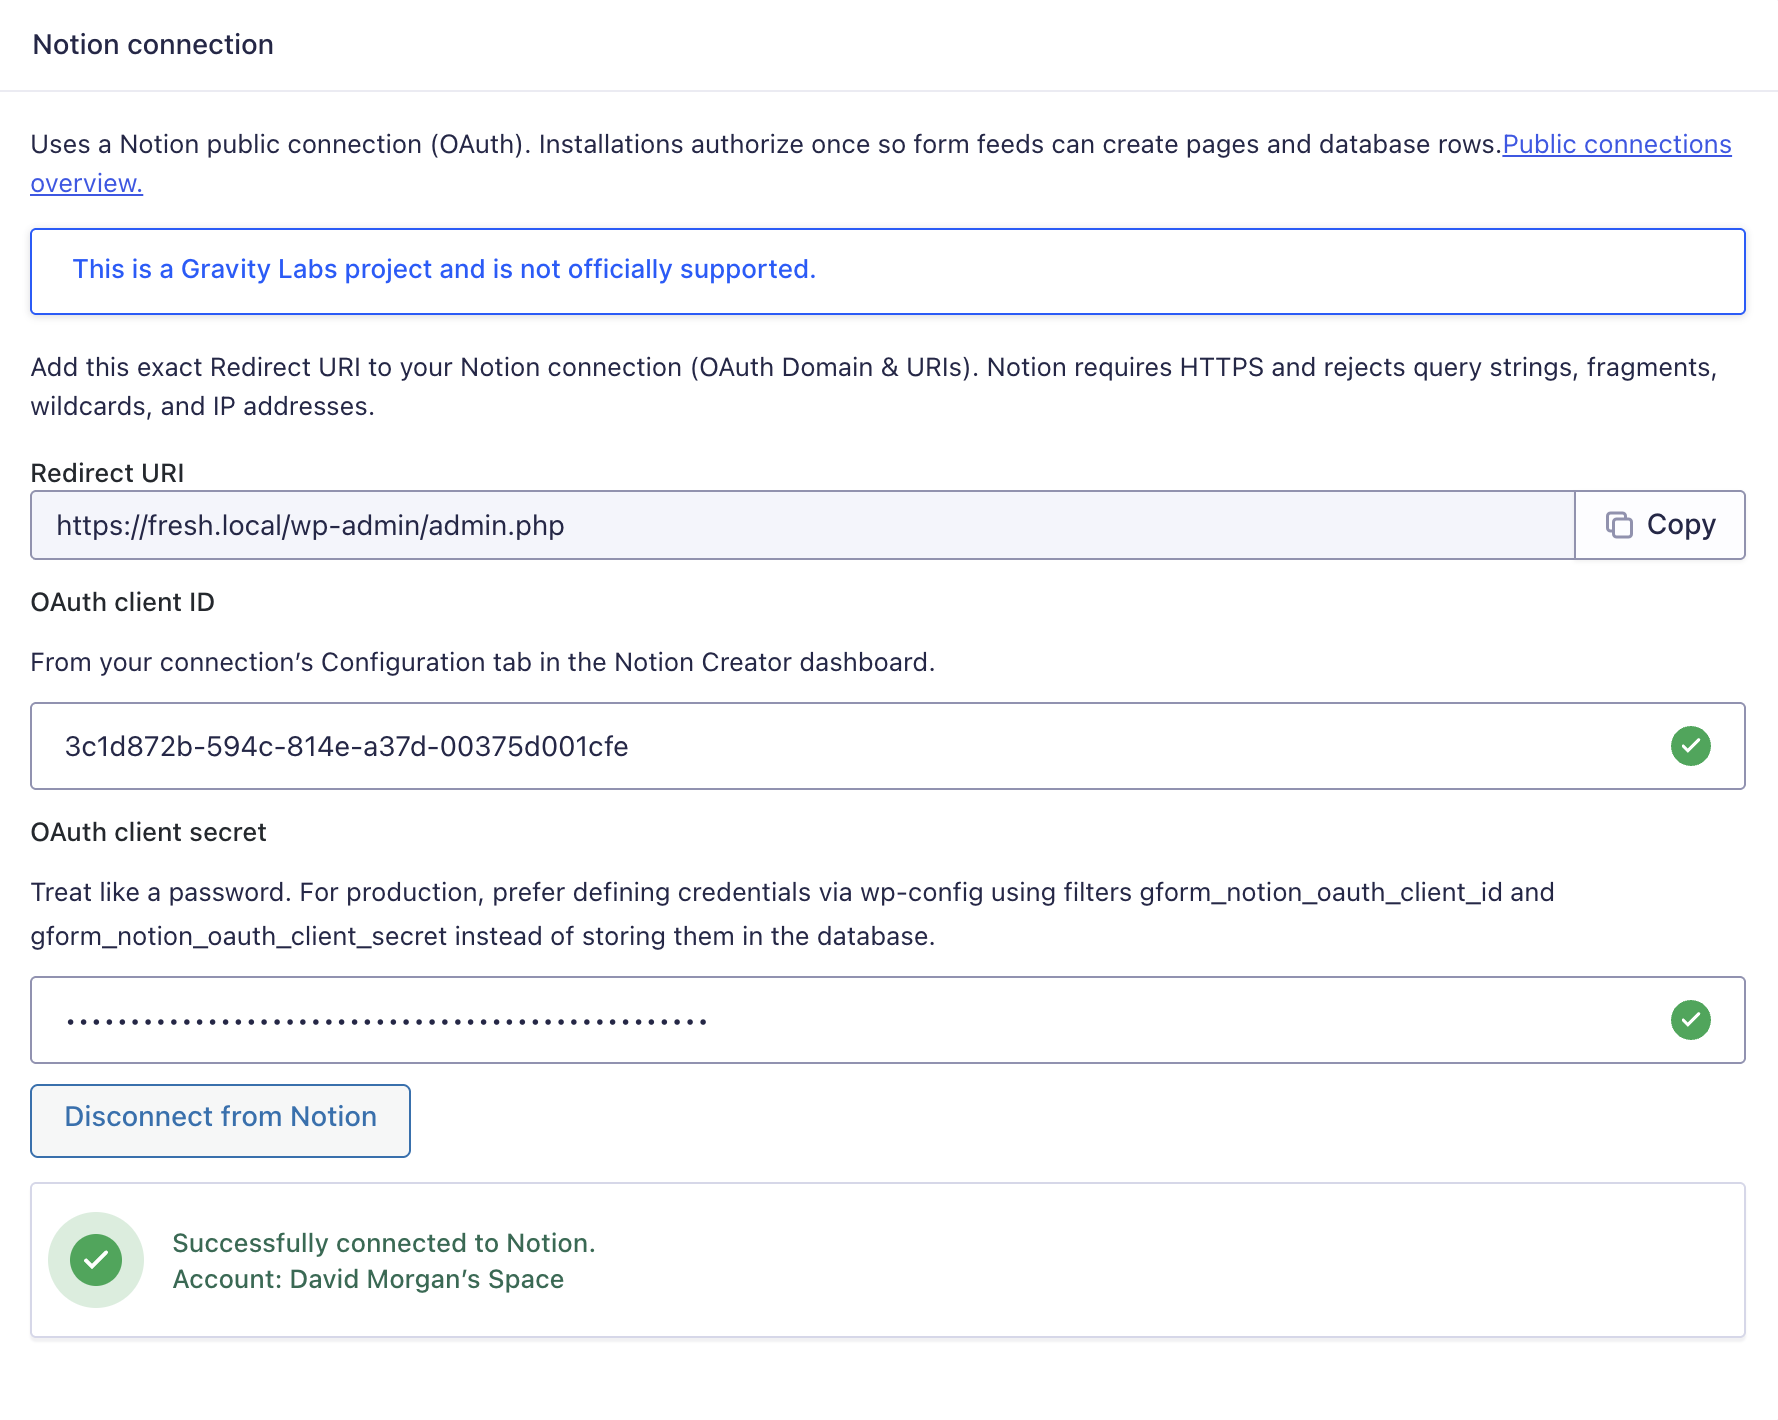Focus the OAuth client ID input
The width and height of the screenshot is (1778, 1420).
click(888, 746)
